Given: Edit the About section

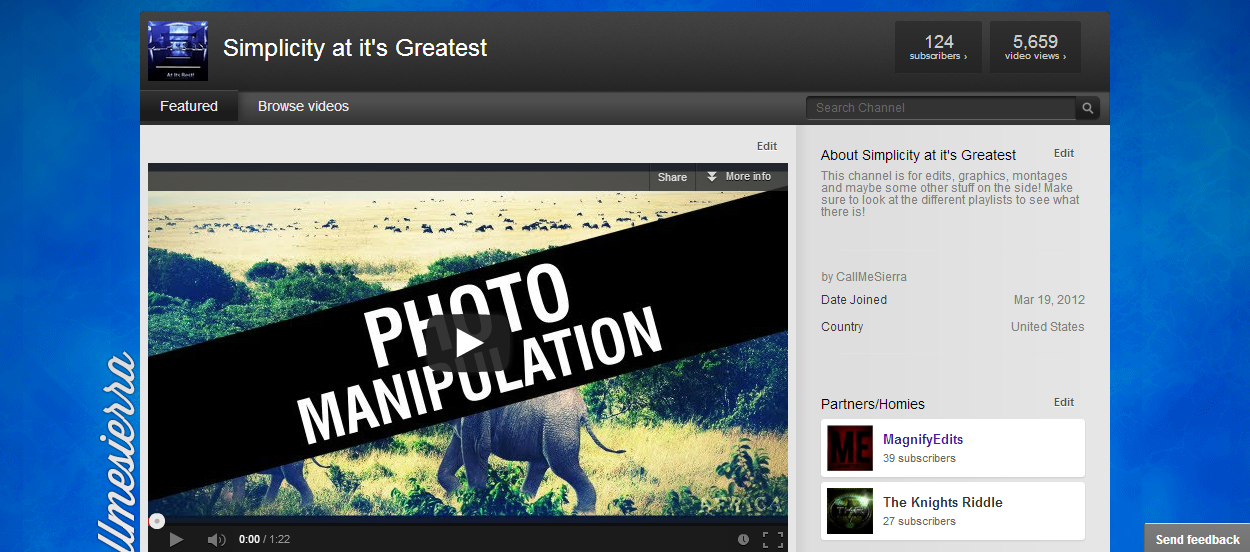Looking at the screenshot, I should [1064, 153].
